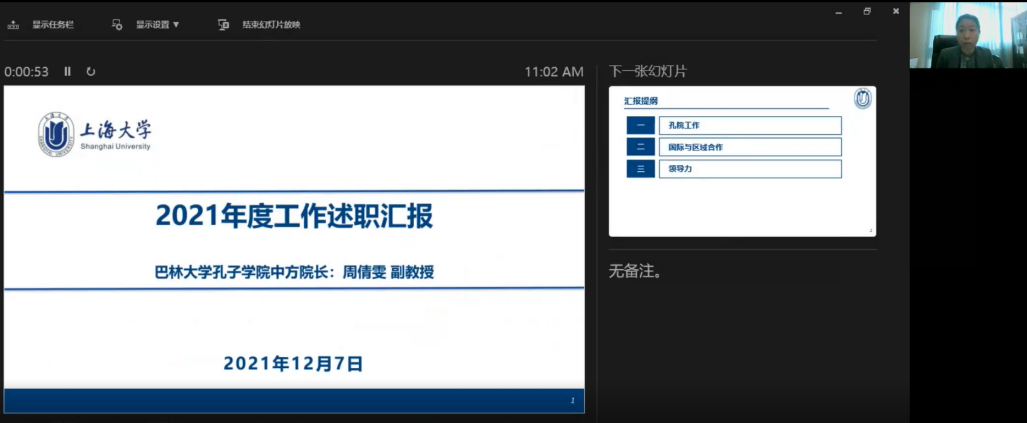Click the presenter webcam video tile

[968, 35]
